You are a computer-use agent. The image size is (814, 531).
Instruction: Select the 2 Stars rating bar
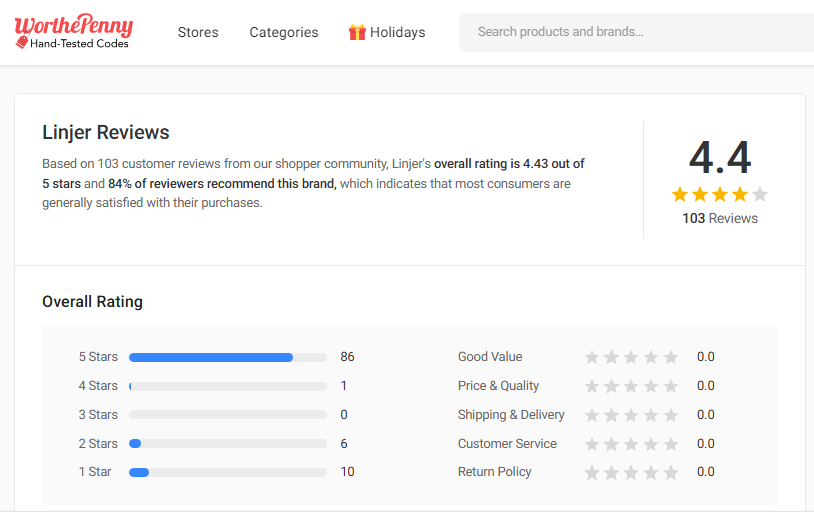228,444
